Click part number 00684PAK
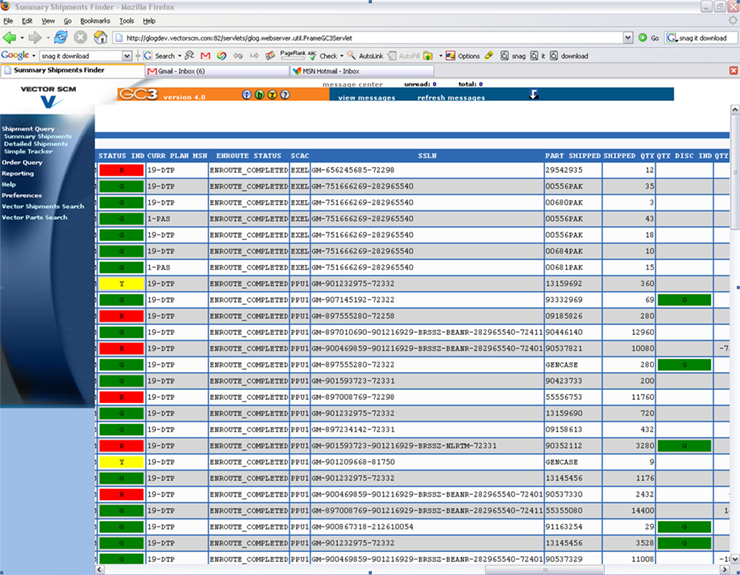Screen dimensions: 740x575 tap(564, 251)
